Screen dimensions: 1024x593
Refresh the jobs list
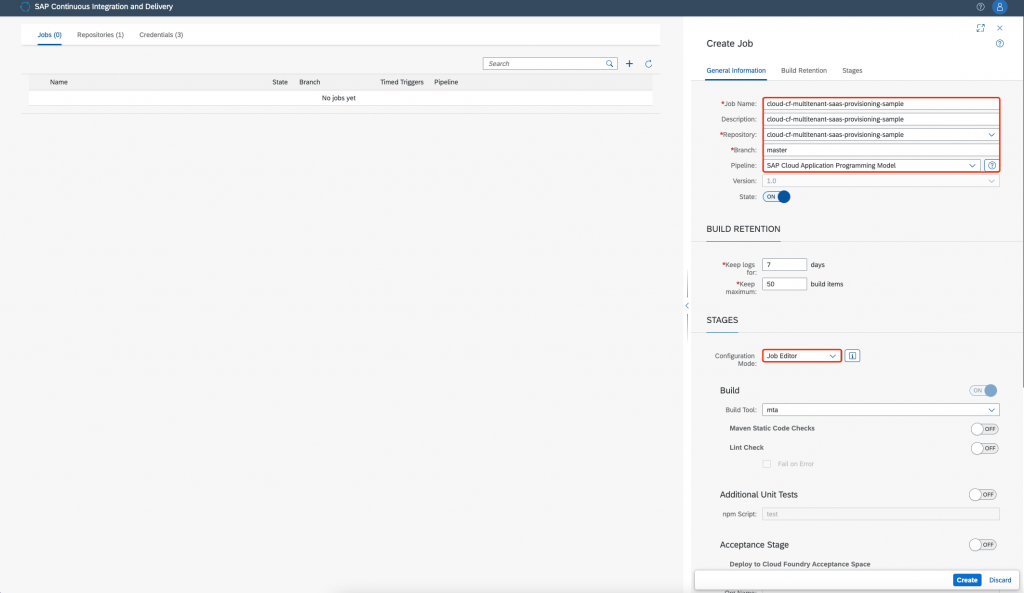[x=648, y=63]
